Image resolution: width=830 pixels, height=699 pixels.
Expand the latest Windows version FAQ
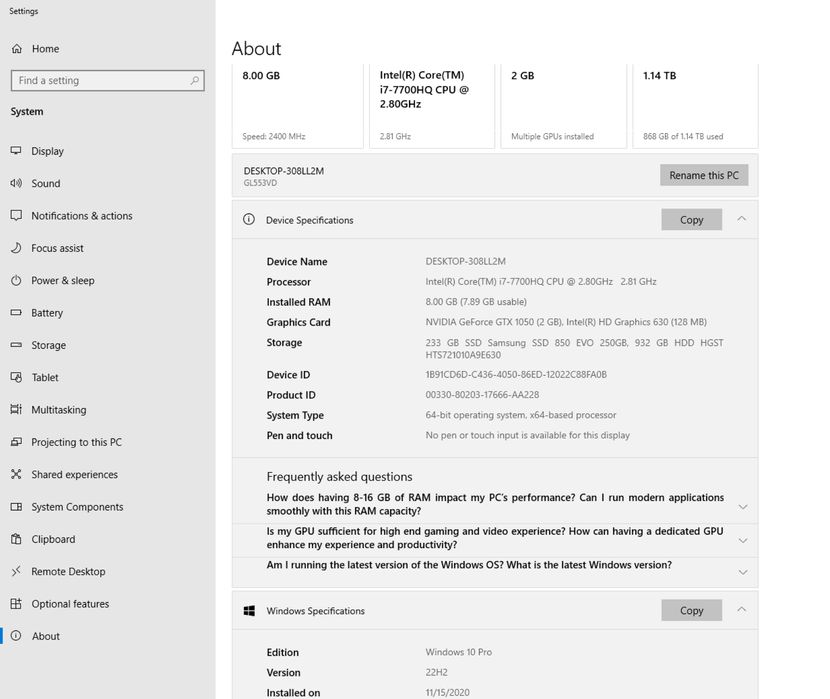point(743,573)
